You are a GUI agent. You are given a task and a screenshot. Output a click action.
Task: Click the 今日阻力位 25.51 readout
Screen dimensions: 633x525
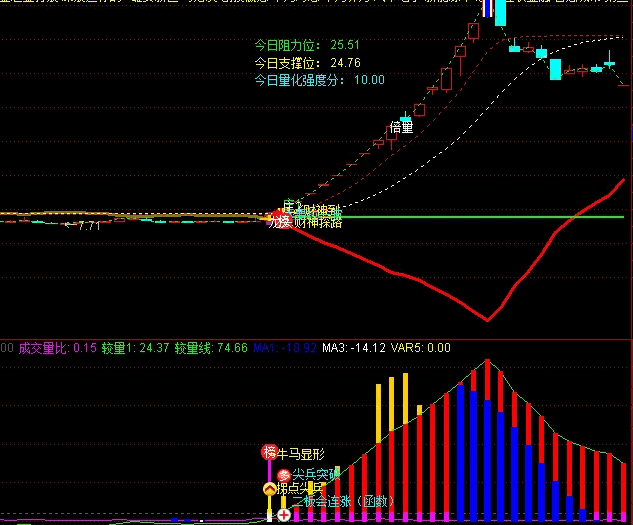pyautogui.click(x=307, y=45)
